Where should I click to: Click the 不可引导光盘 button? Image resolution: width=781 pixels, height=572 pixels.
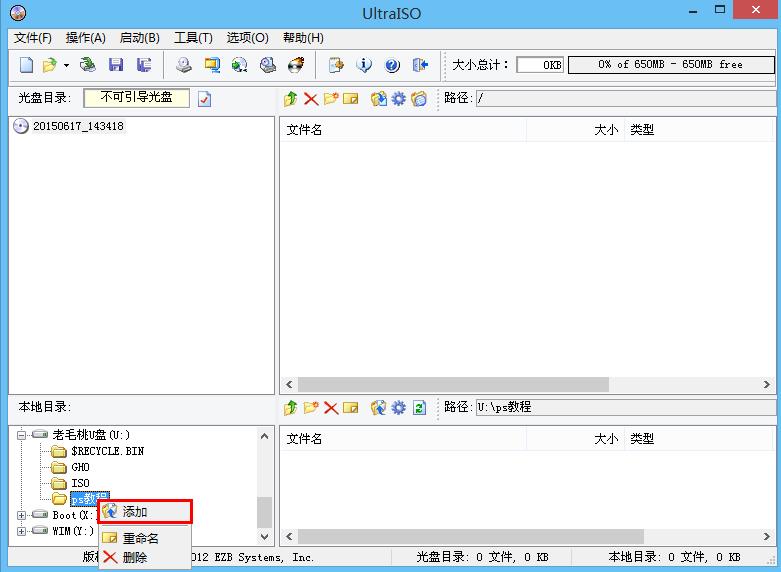tap(136, 98)
